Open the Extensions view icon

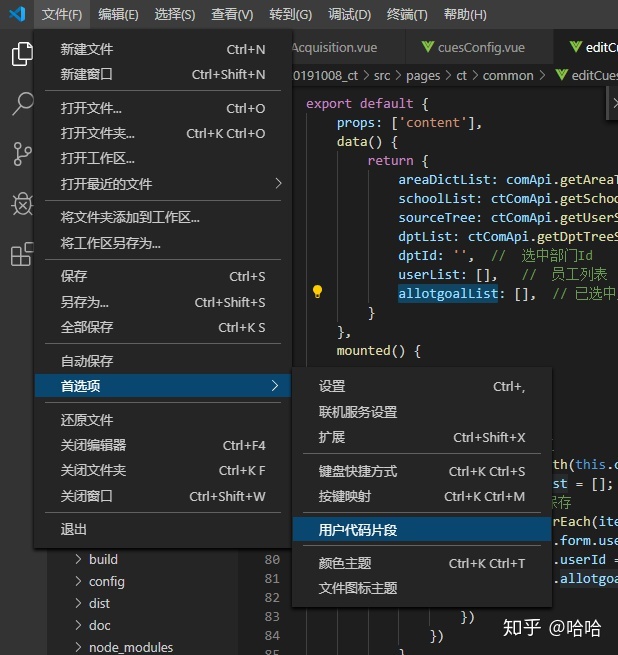22,254
